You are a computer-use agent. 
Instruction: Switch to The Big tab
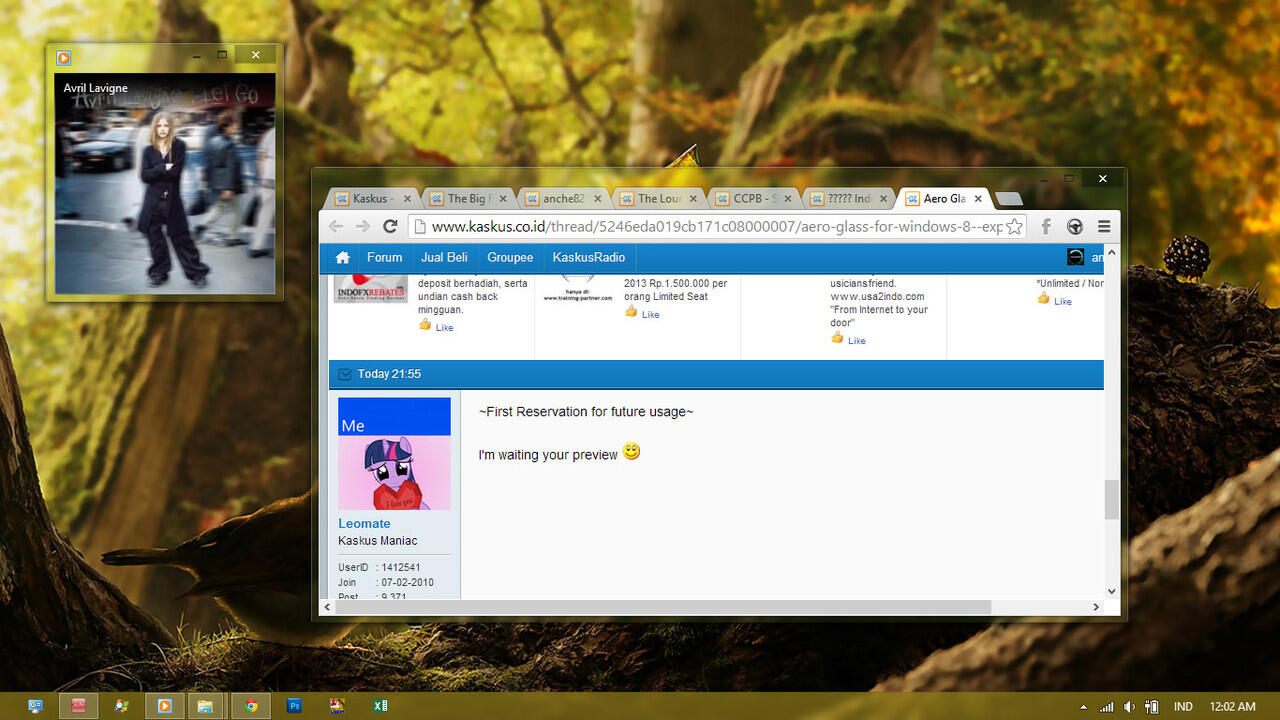(x=468, y=199)
